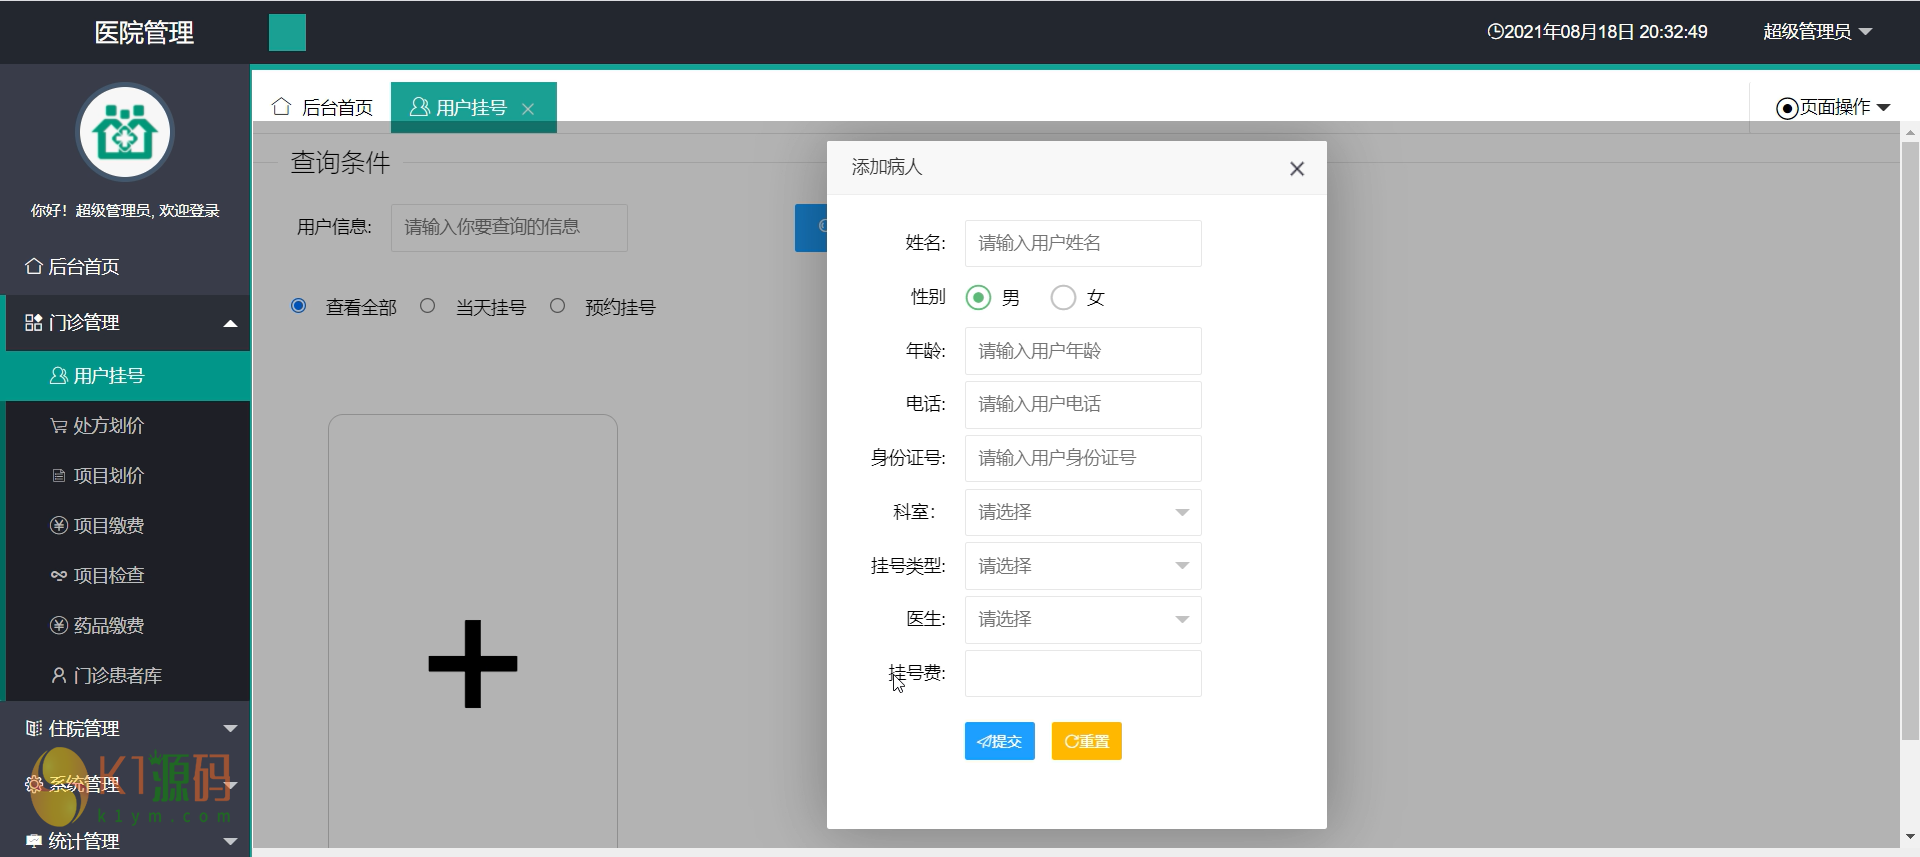Open 项目检查 in the sidebar
Viewport: 1920px width, 857px height.
[x=108, y=576]
